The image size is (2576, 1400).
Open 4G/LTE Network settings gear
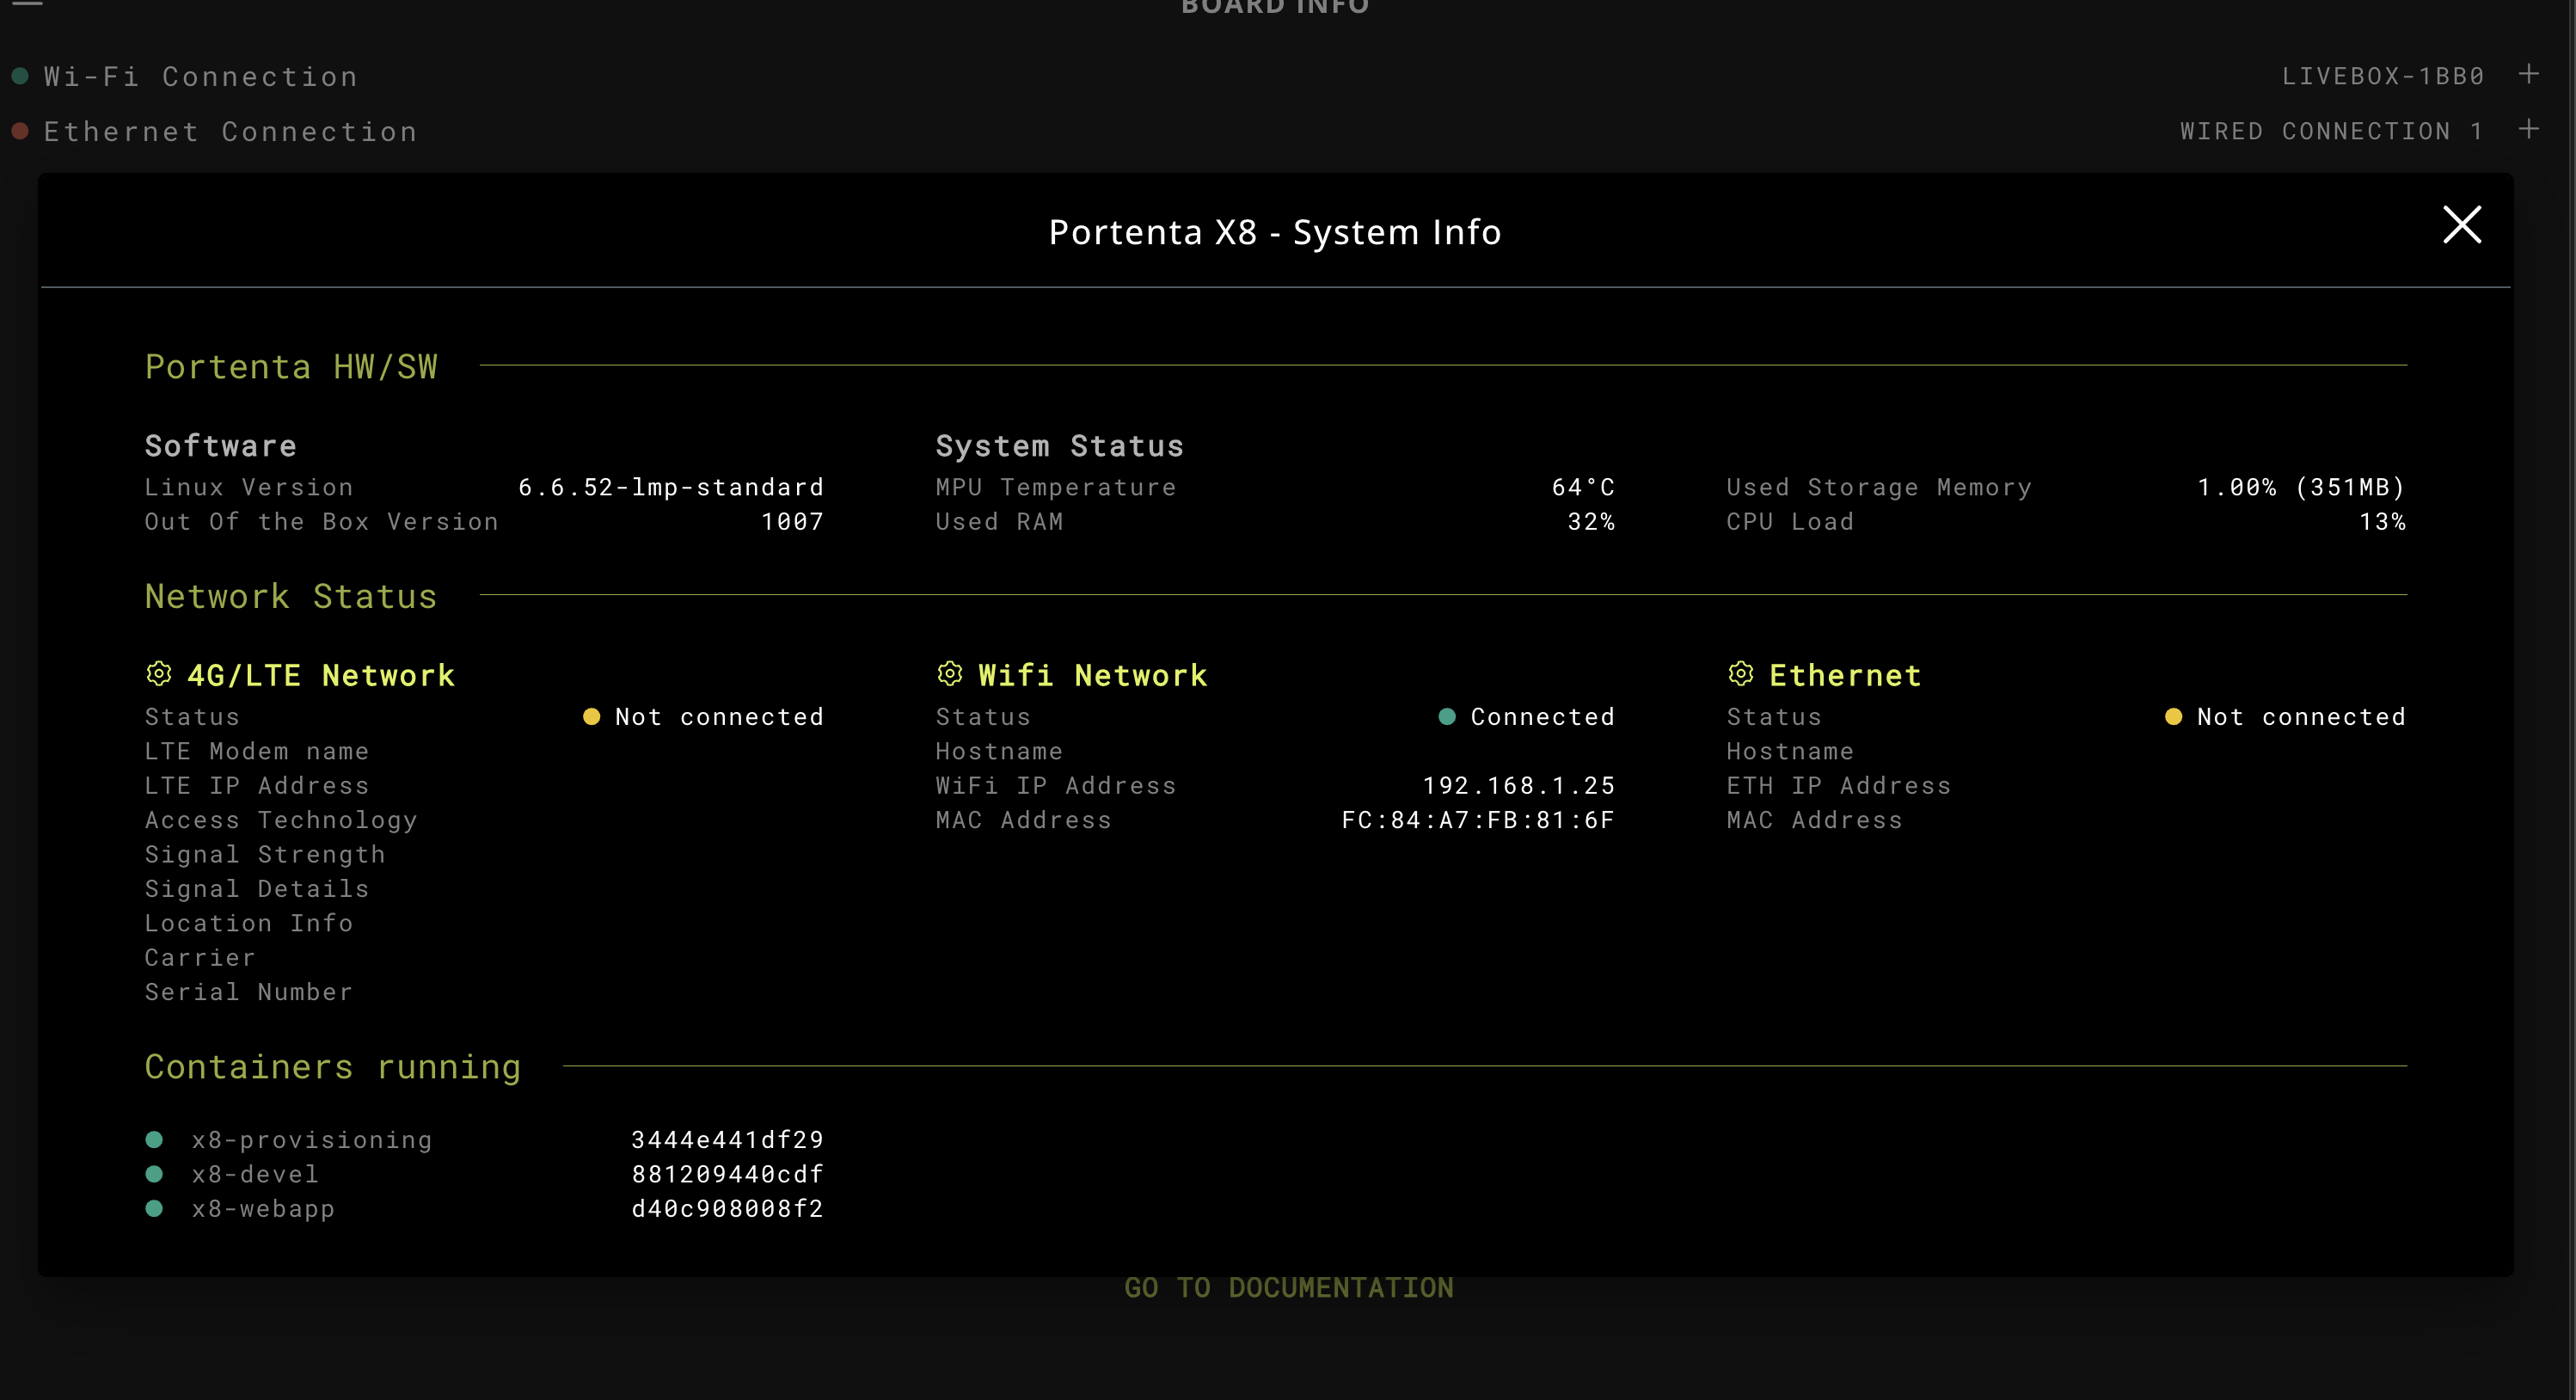click(x=158, y=674)
